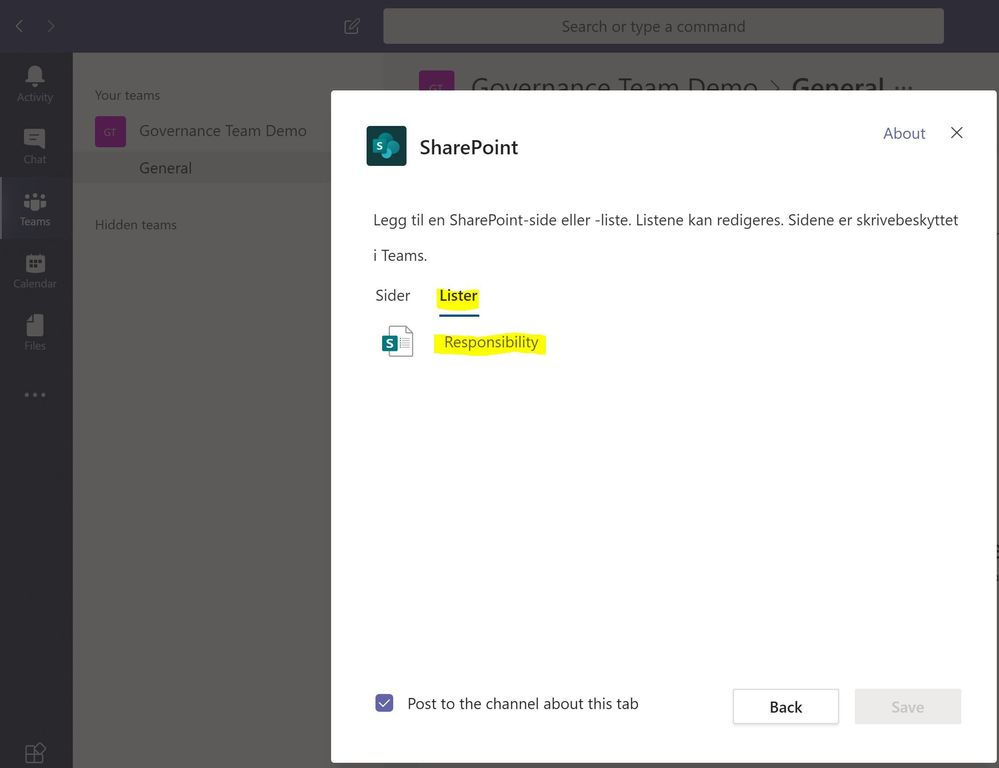This screenshot has width=999, height=768.
Task: Go back with the left arrow
Action: pyautogui.click(x=20, y=26)
